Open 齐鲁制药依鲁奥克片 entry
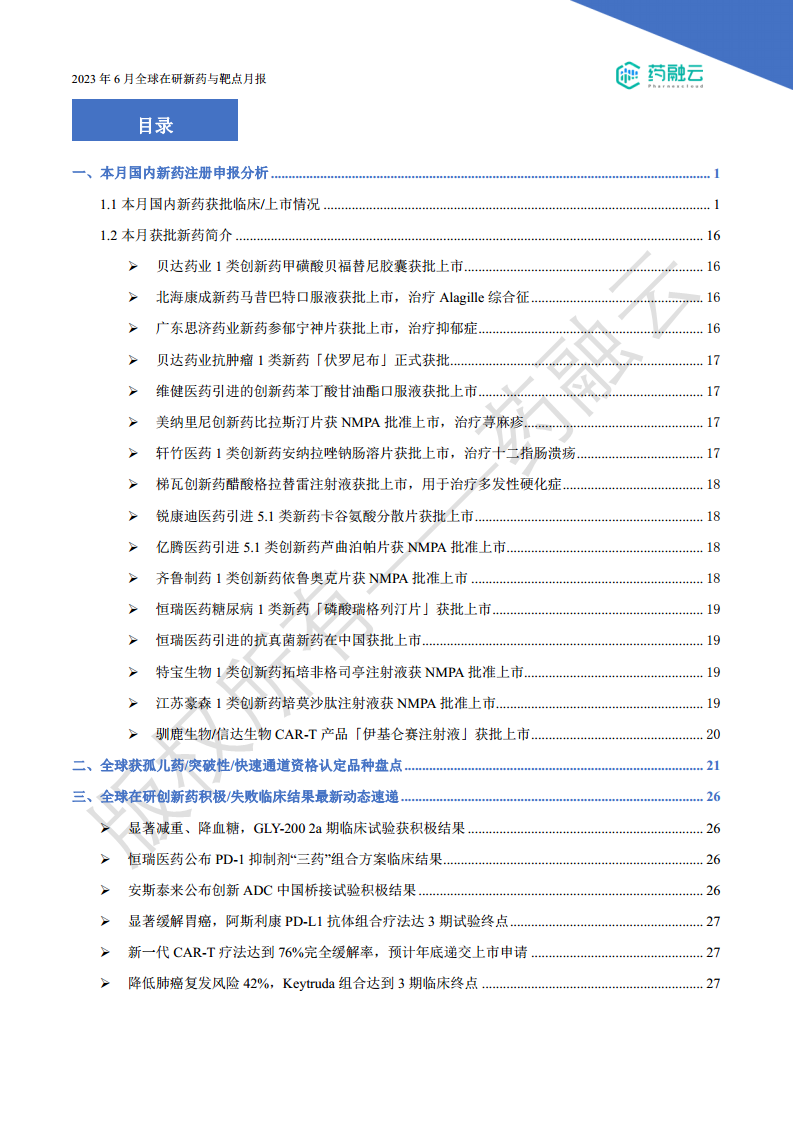The height and width of the screenshot is (1122, 793). [x=424, y=578]
